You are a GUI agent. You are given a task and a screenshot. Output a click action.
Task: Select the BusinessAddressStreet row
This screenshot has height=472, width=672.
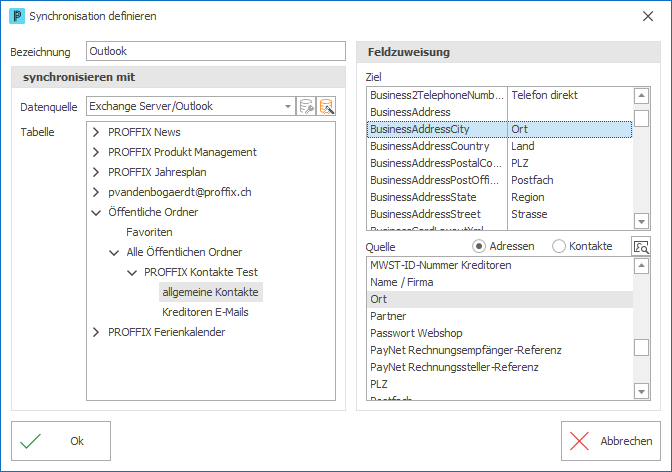[499, 214]
